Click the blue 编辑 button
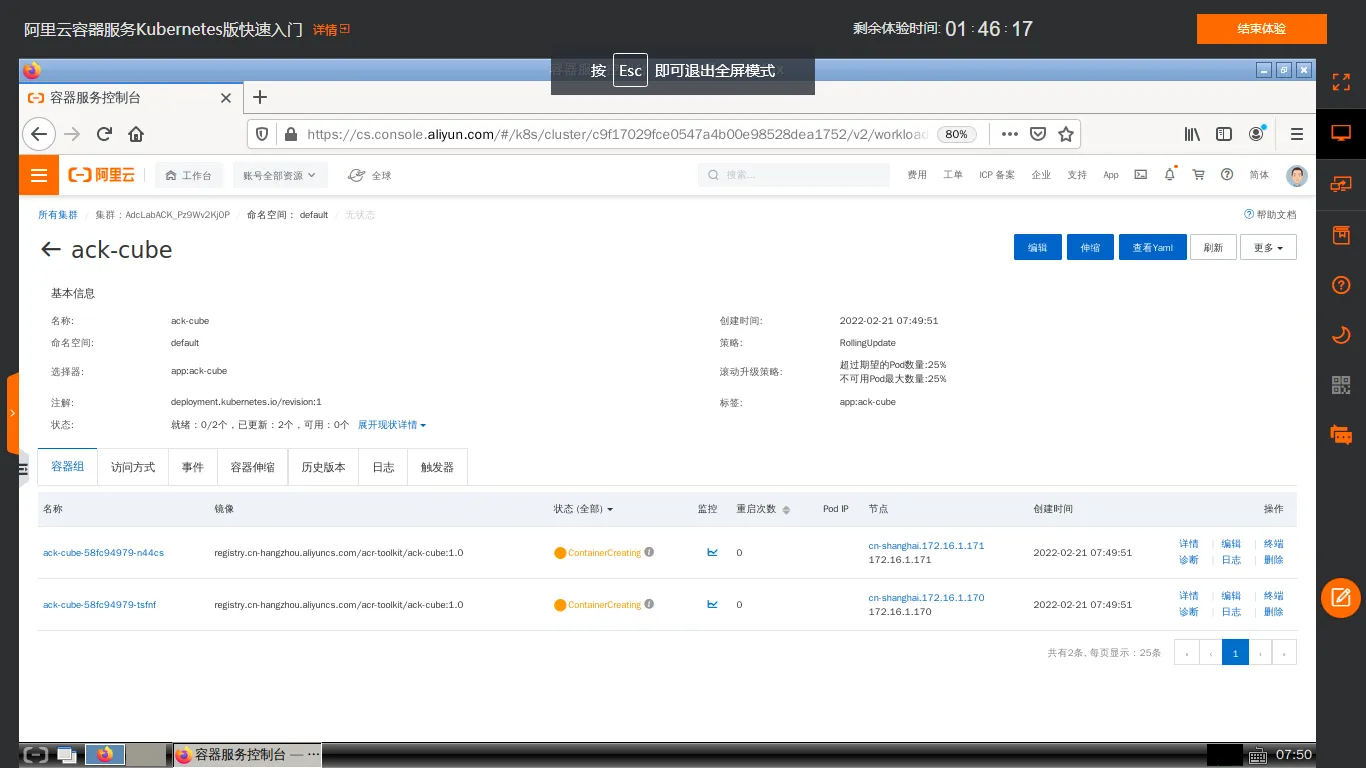The width and height of the screenshot is (1366, 768). click(1038, 248)
